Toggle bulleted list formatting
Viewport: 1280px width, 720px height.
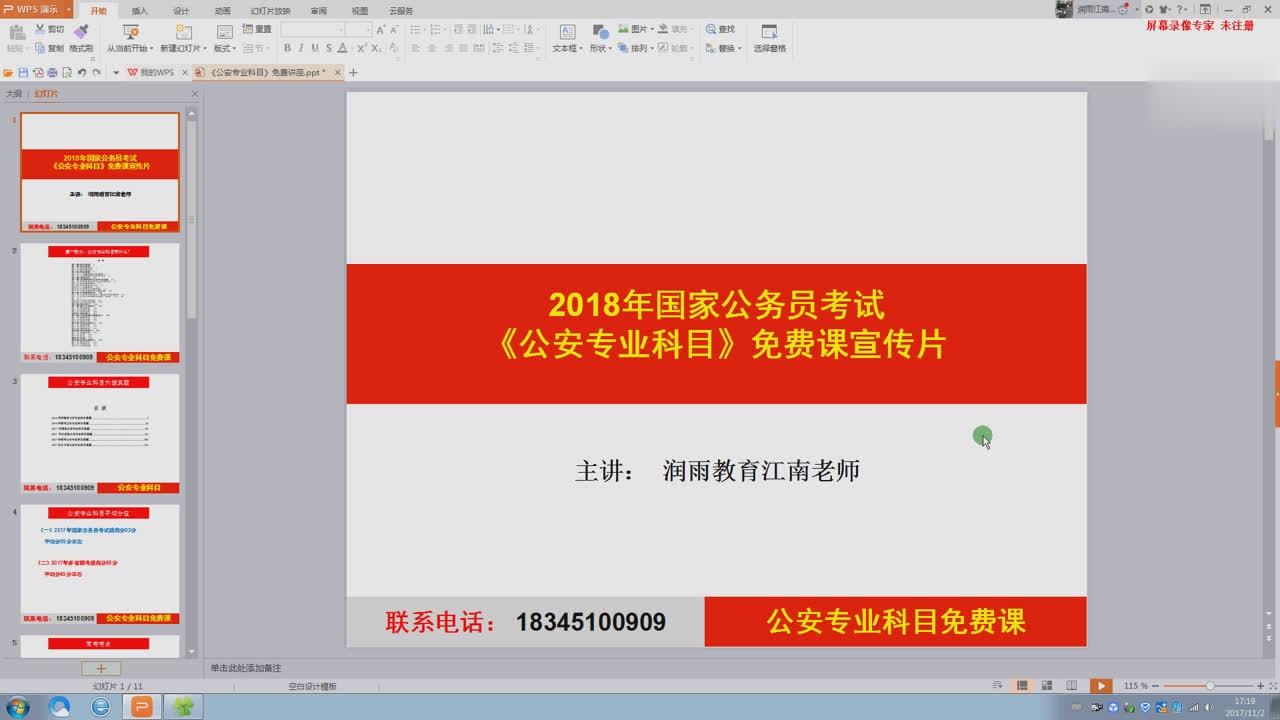(x=416, y=30)
